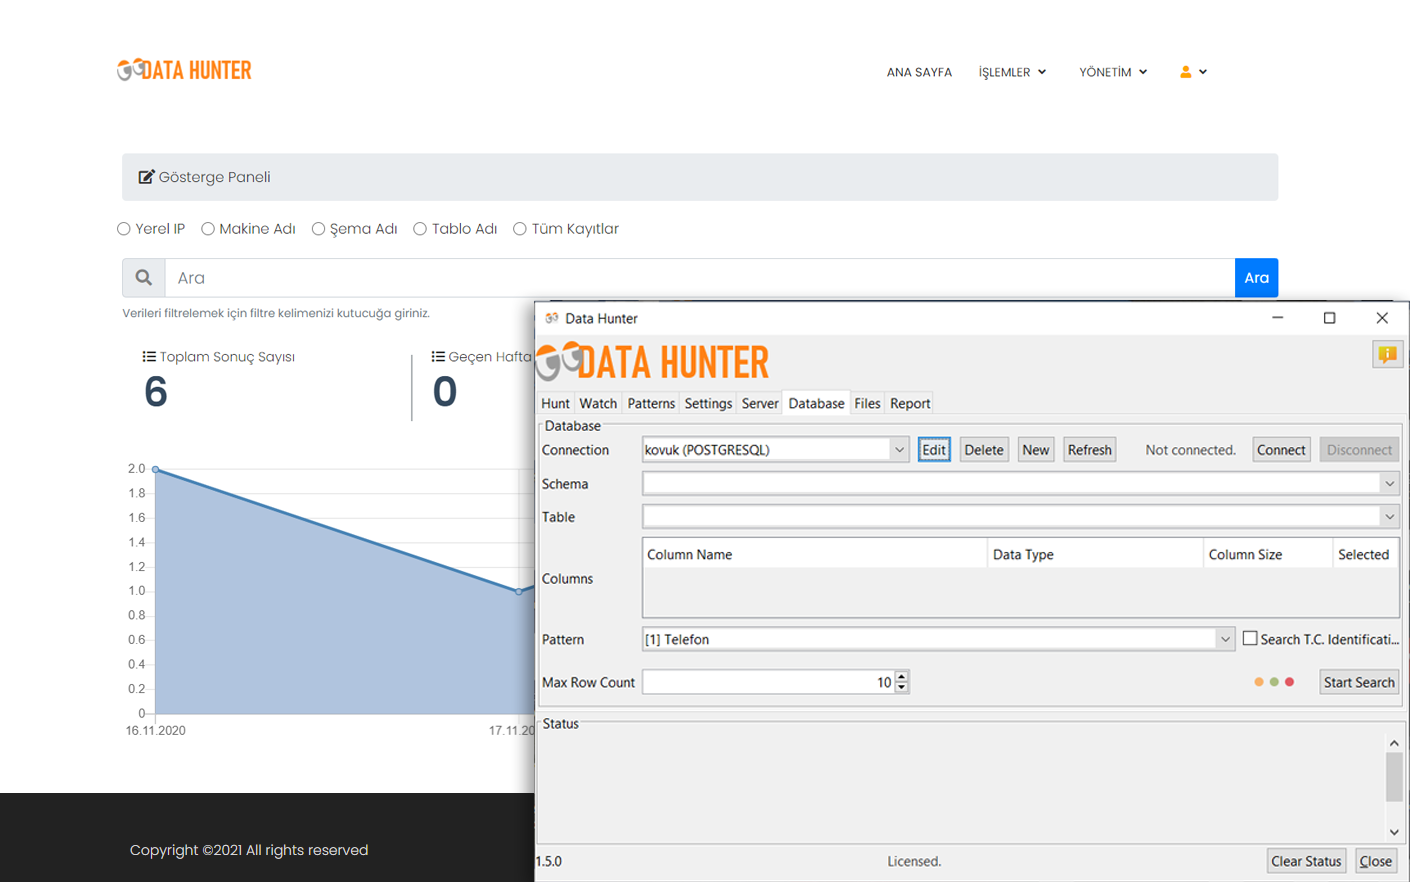This screenshot has height=882, width=1410.
Task: Click the Max Row Count input field
Action: (x=768, y=682)
